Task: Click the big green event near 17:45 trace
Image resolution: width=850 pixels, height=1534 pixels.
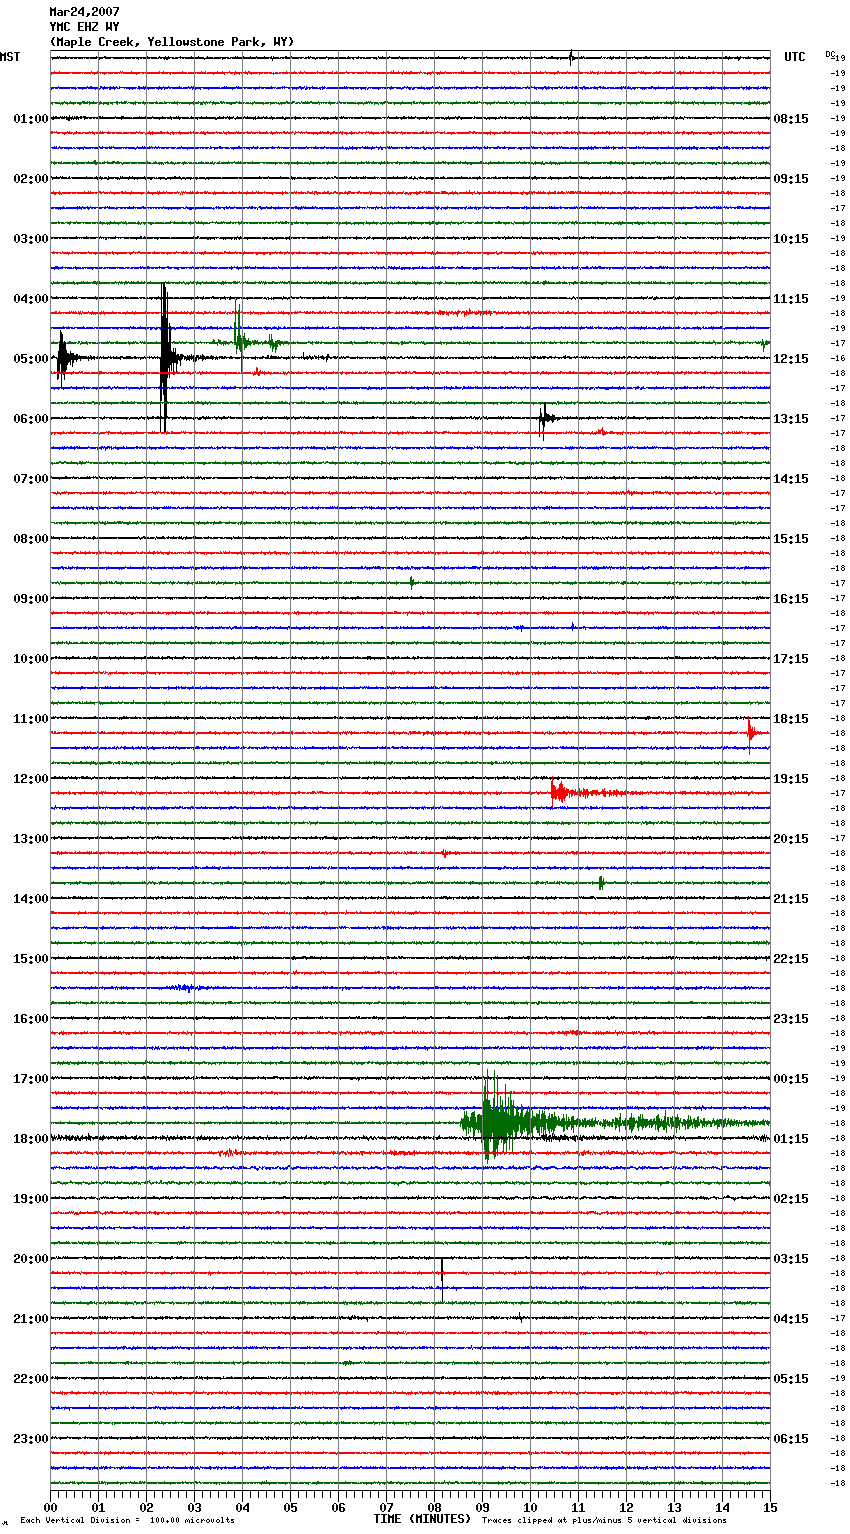Action: (x=500, y=1122)
